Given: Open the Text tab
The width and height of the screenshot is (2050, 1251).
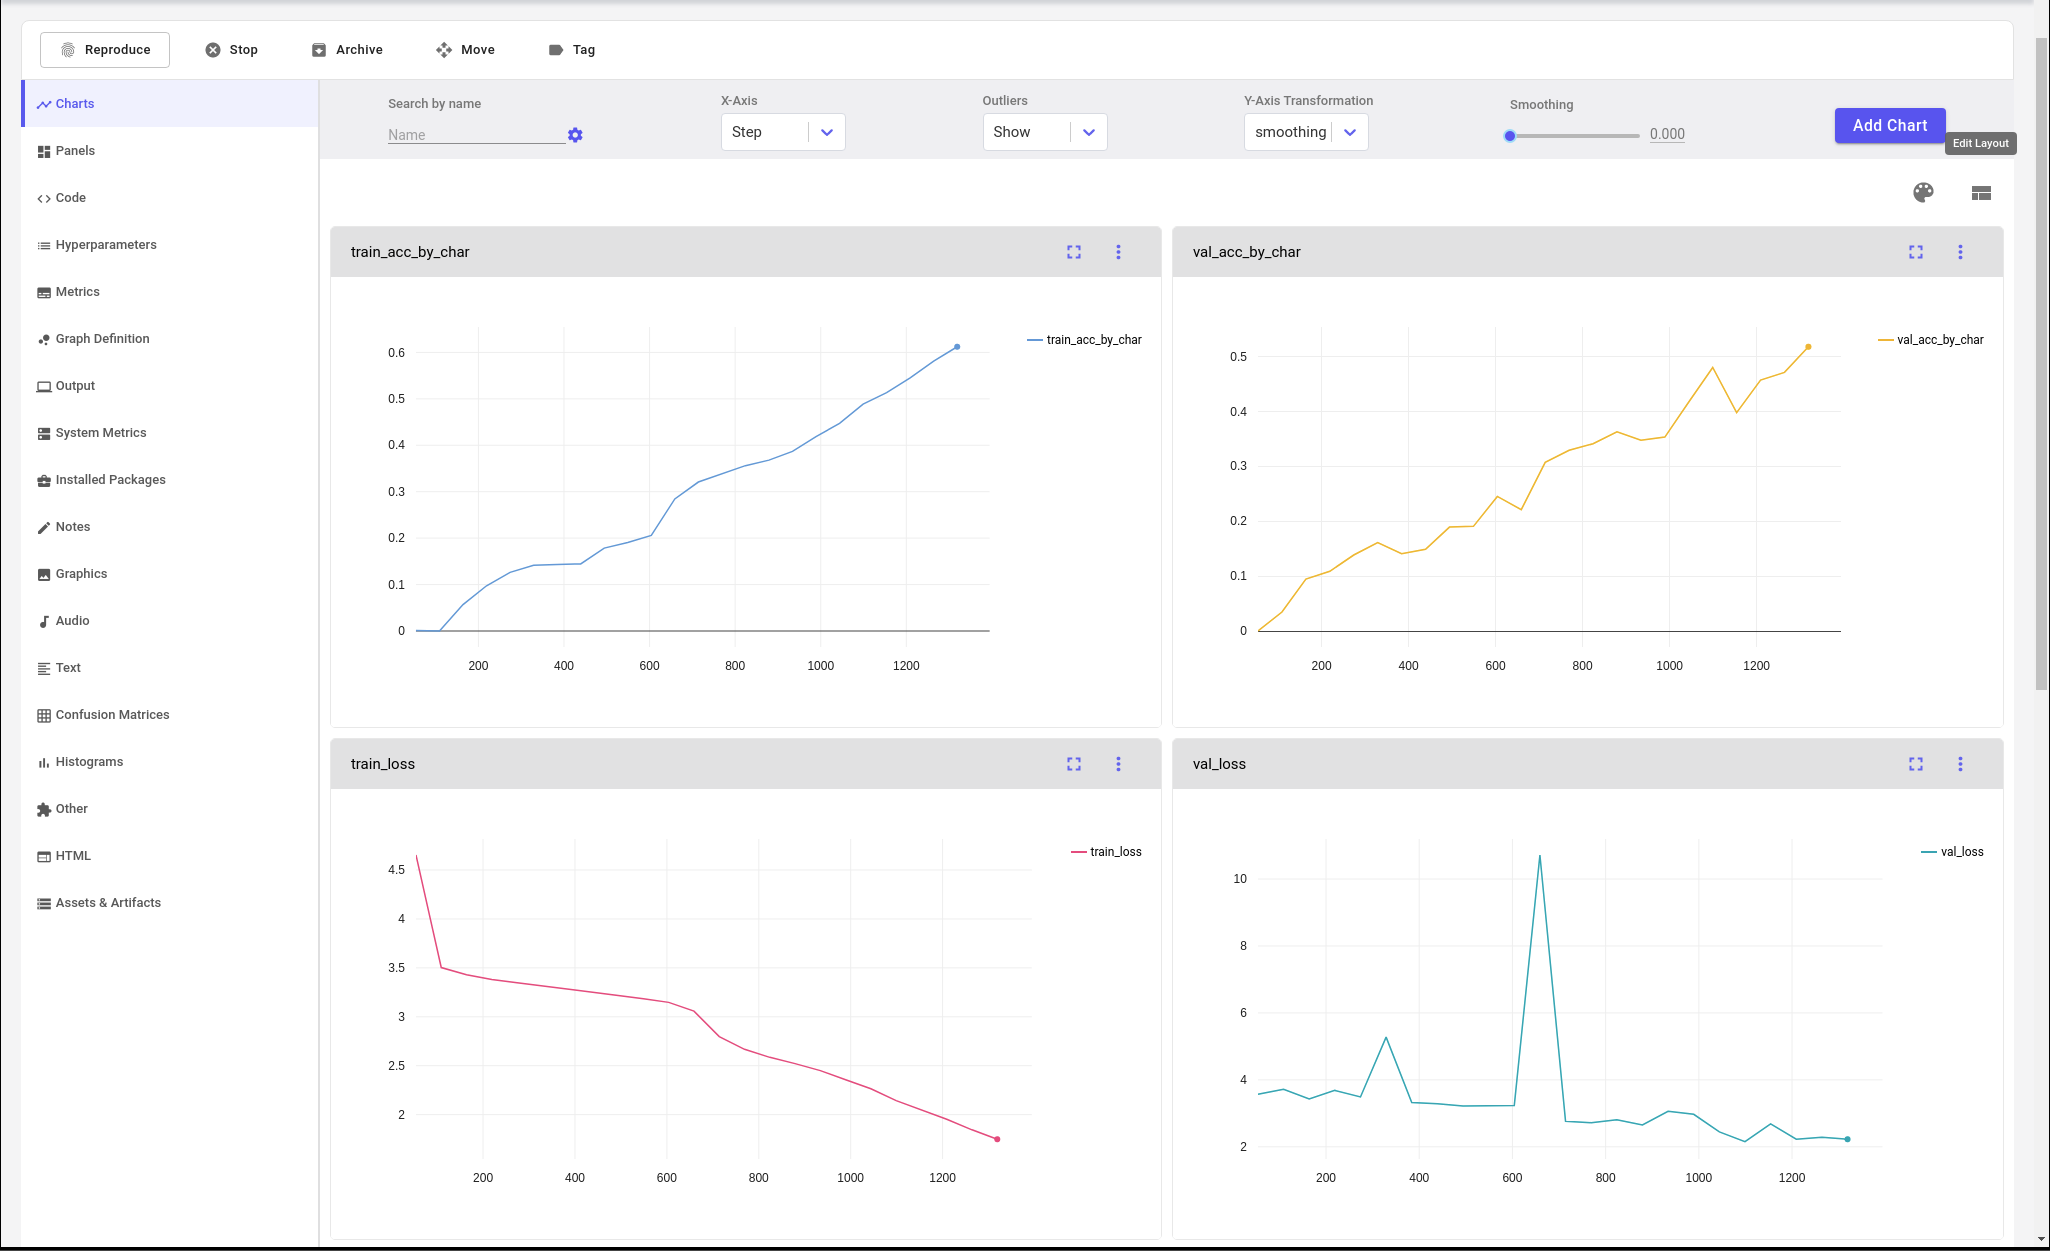Looking at the screenshot, I should pyautogui.click(x=170, y=668).
